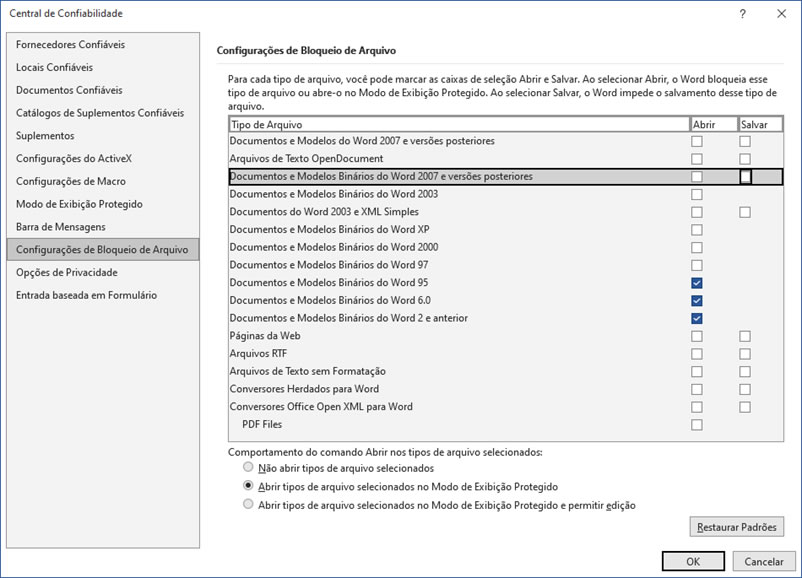Click the 'Tipo de Arquivo' column header
Viewport: 802px width, 578px height.
point(459,124)
